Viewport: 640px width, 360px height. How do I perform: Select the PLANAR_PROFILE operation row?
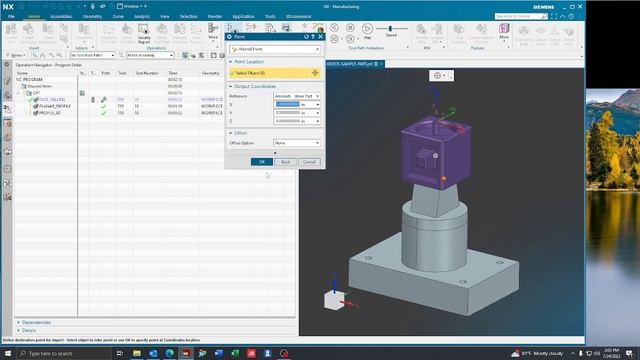(x=55, y=106)
